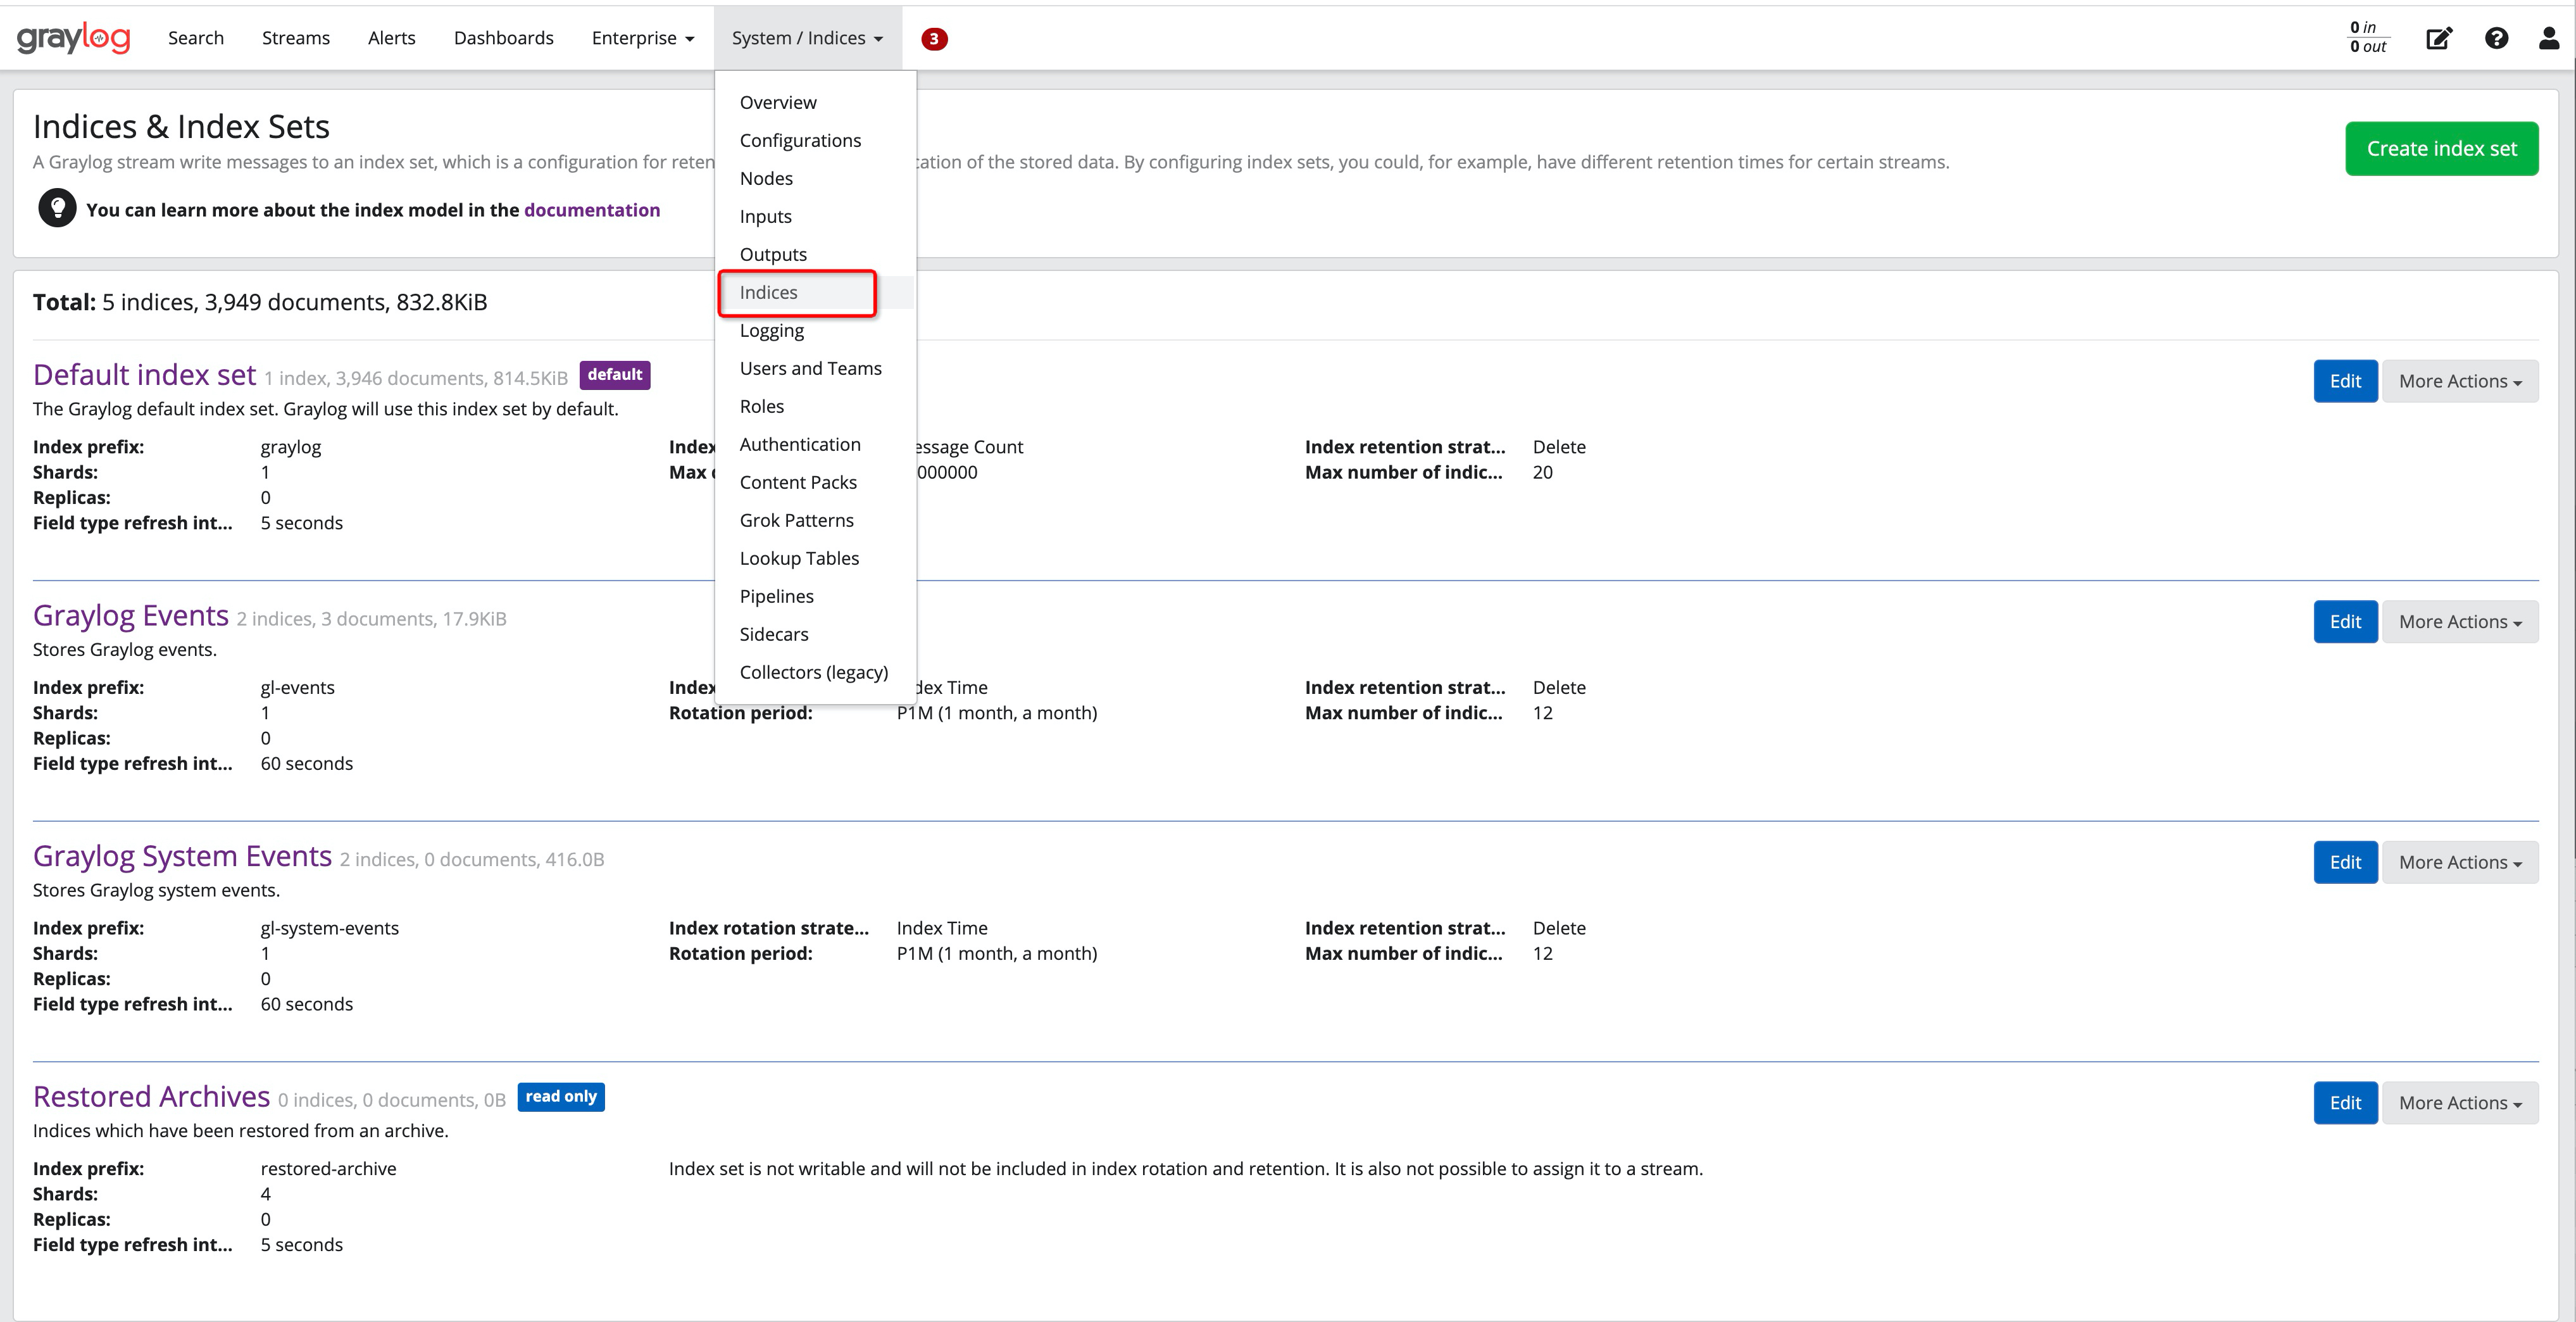Viewport: 2576px width, 1322px height.
Task: Click the purple default badge
Action: 614,374
